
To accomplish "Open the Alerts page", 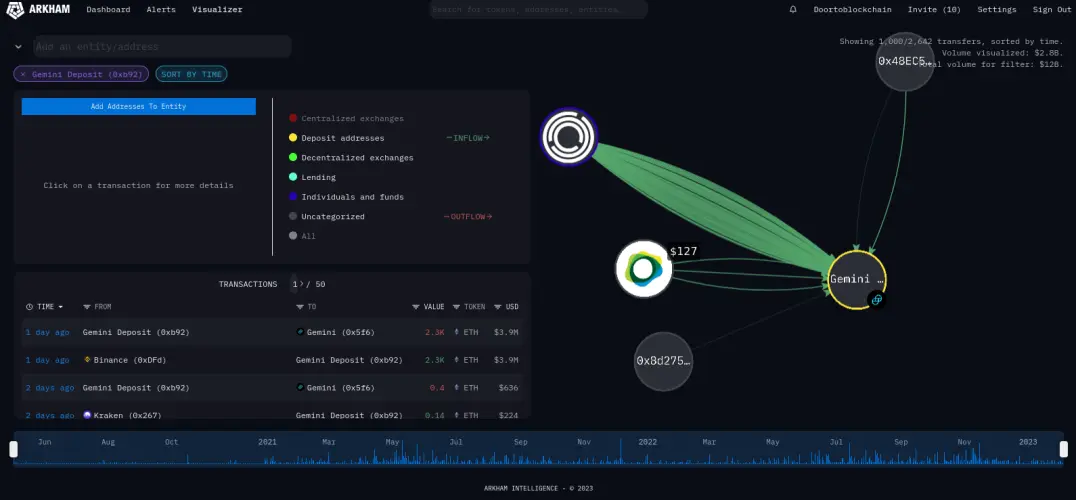I will click(x=161, y=10).
